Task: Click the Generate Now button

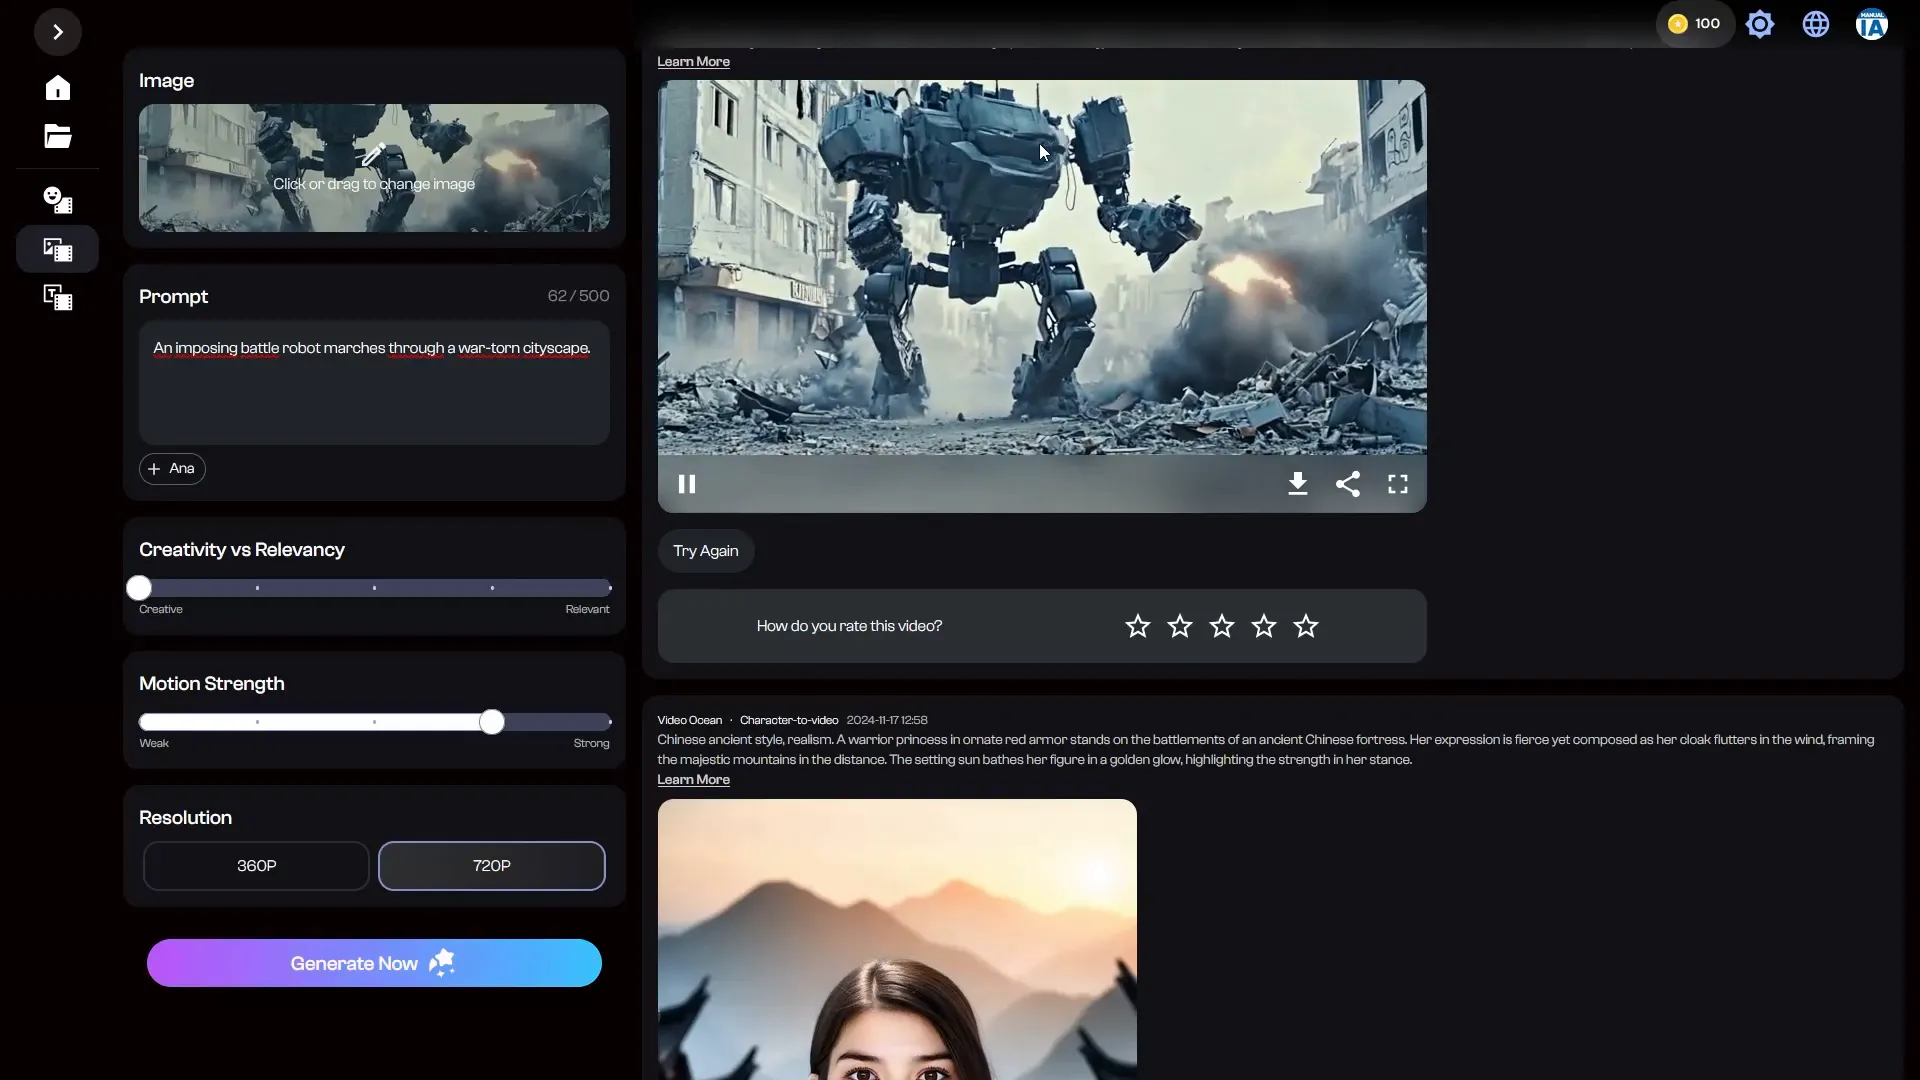Action: pyautogui.click(x=374, y=963)
